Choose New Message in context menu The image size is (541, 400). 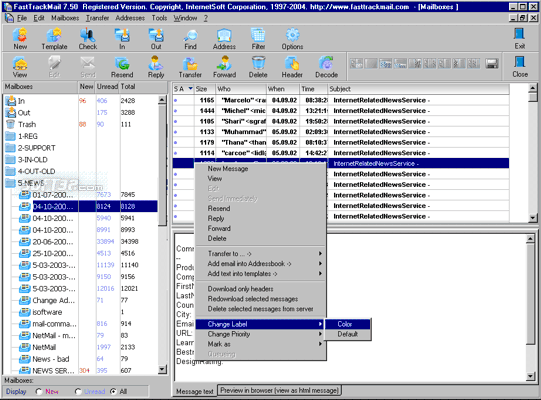(x=260, y=169)
